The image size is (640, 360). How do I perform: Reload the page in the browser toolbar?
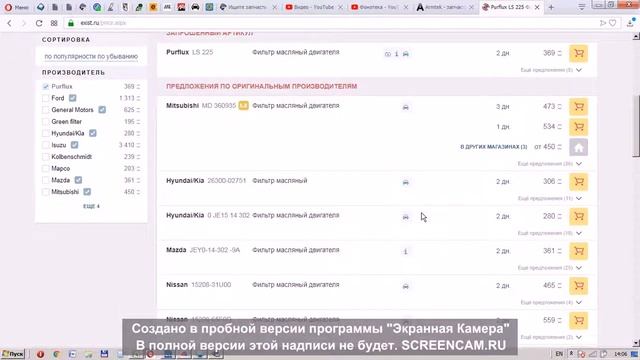click(39, 23)
